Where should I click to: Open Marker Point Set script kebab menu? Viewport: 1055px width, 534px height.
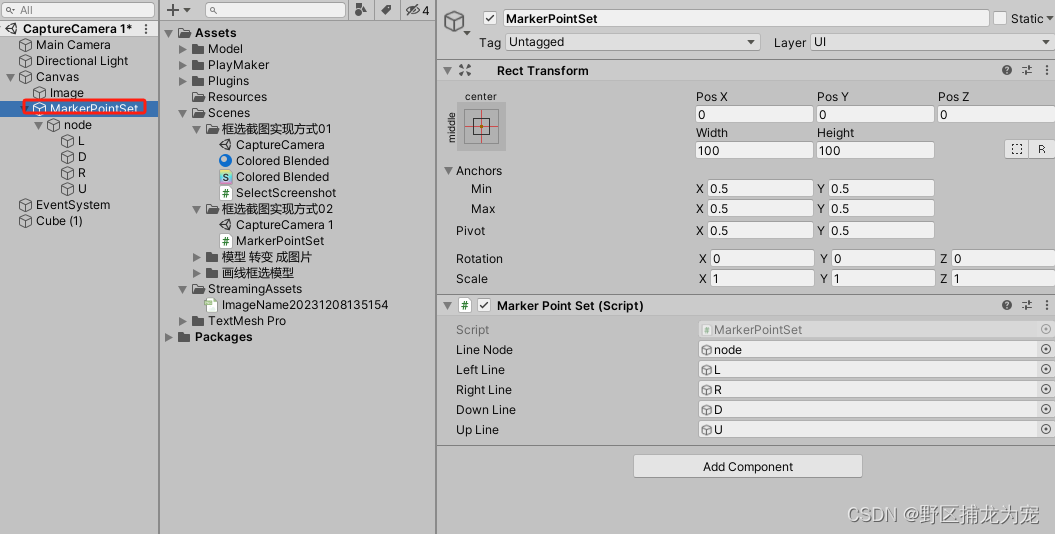click(x=1046, y=305)
